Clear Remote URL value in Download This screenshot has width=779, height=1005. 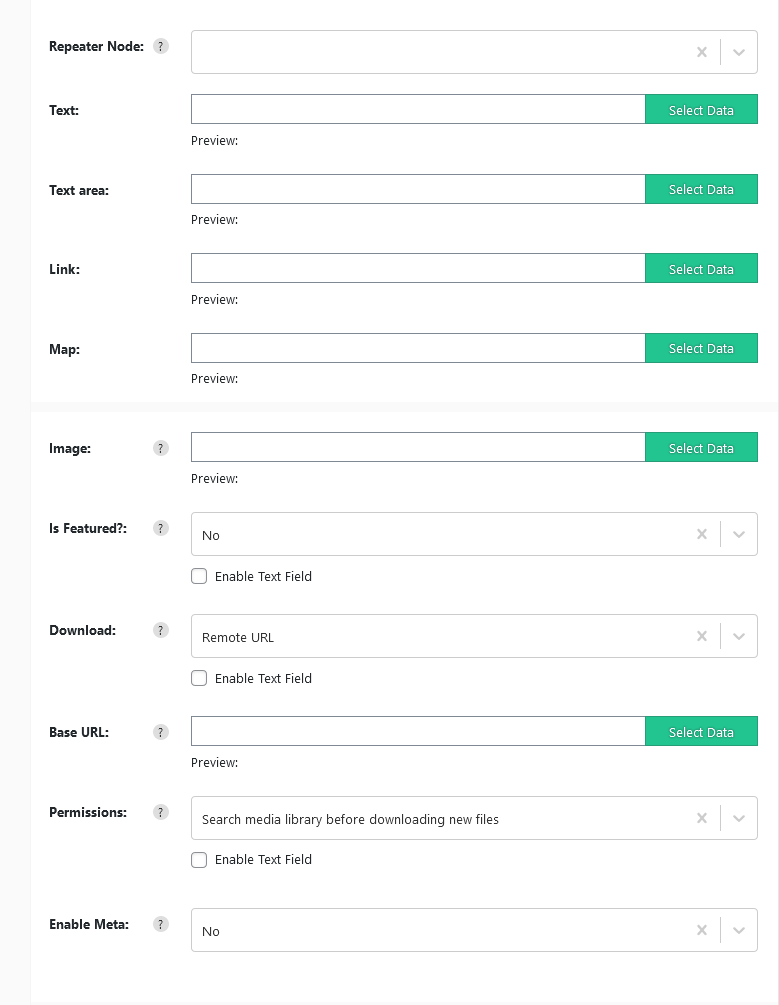[702, 636]
